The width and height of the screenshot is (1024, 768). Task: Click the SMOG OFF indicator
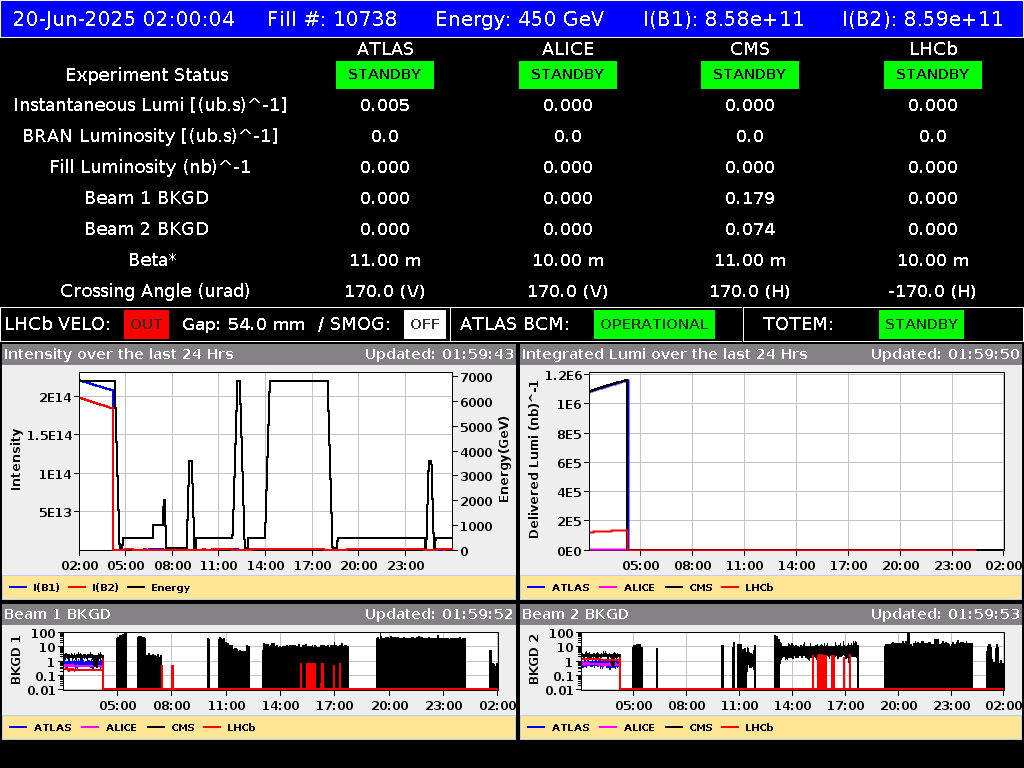pyautogui.click(x=425, y=325)
